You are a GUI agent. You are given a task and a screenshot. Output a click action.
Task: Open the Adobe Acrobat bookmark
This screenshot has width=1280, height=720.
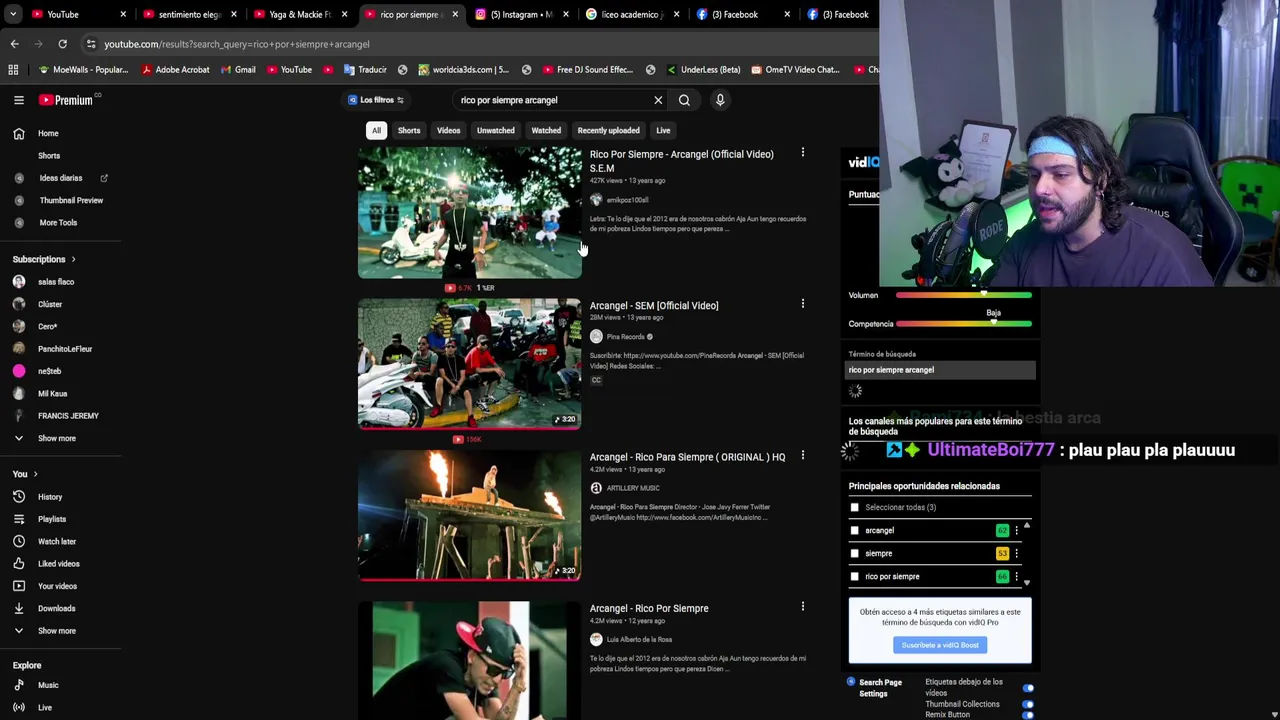[x=176, y=70]
